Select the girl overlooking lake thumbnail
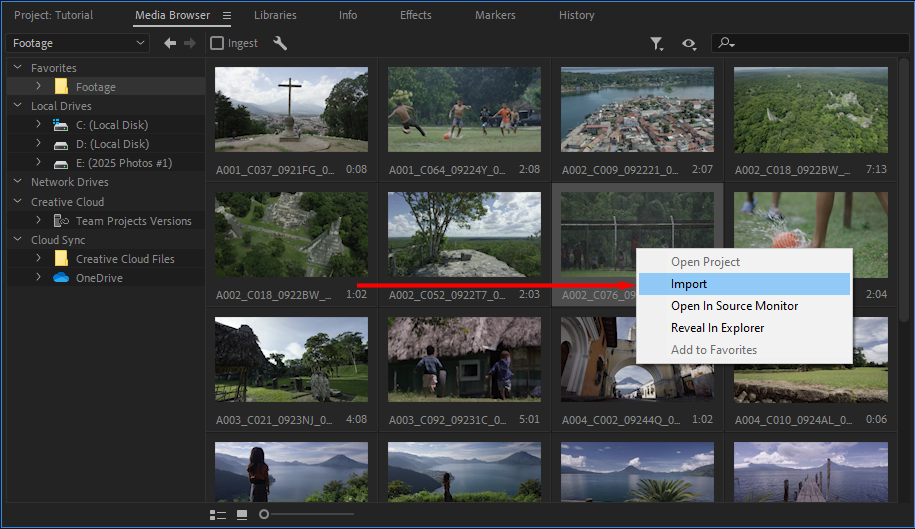915x529 pixels. click(x=291, y=472)
